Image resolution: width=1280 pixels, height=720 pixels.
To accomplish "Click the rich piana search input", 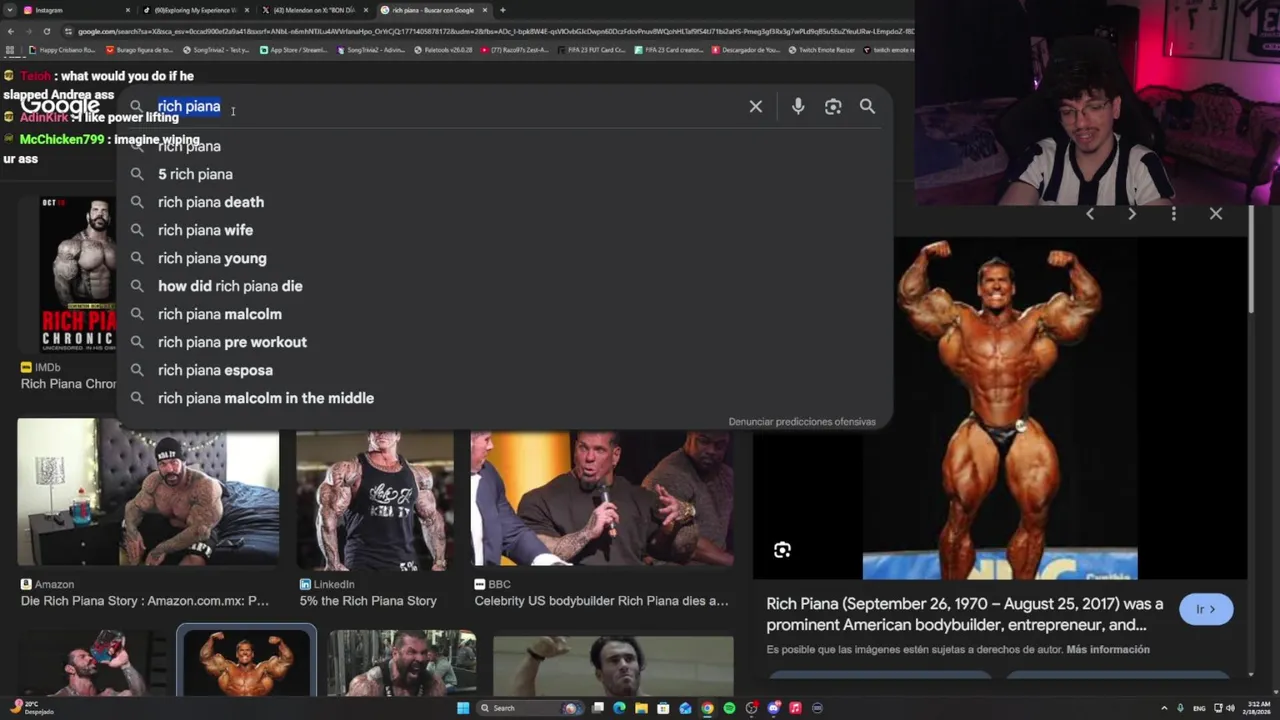I will (x=445, y=106).
